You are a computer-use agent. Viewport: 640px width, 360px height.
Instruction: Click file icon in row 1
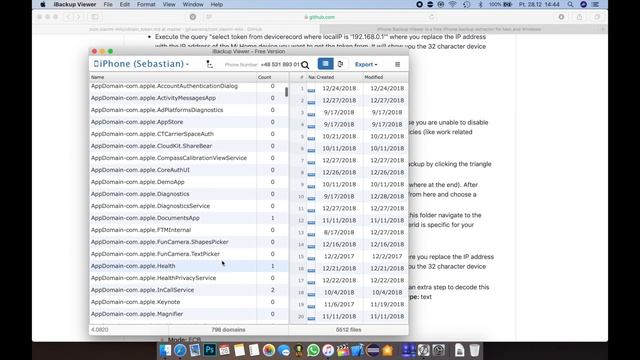pyautogui.click(x=311, y=89)
